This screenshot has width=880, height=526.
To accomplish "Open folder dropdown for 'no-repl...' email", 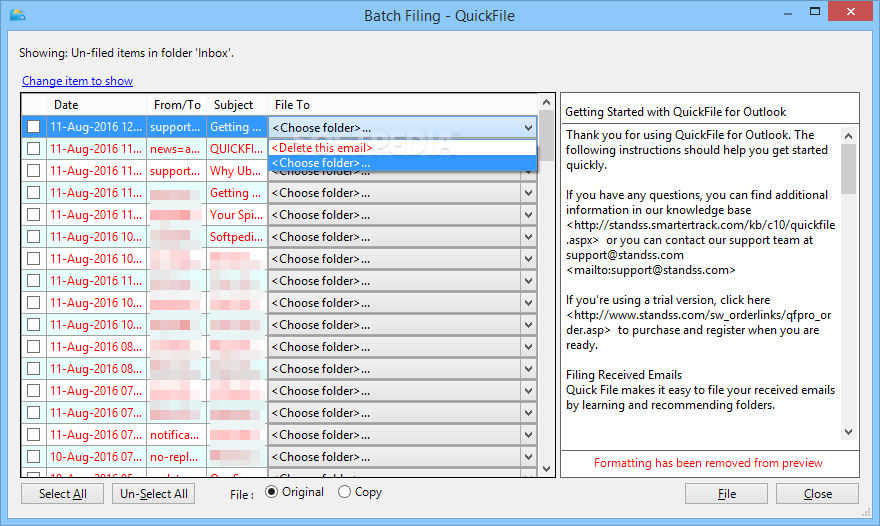I will click(x=528, y=456).
